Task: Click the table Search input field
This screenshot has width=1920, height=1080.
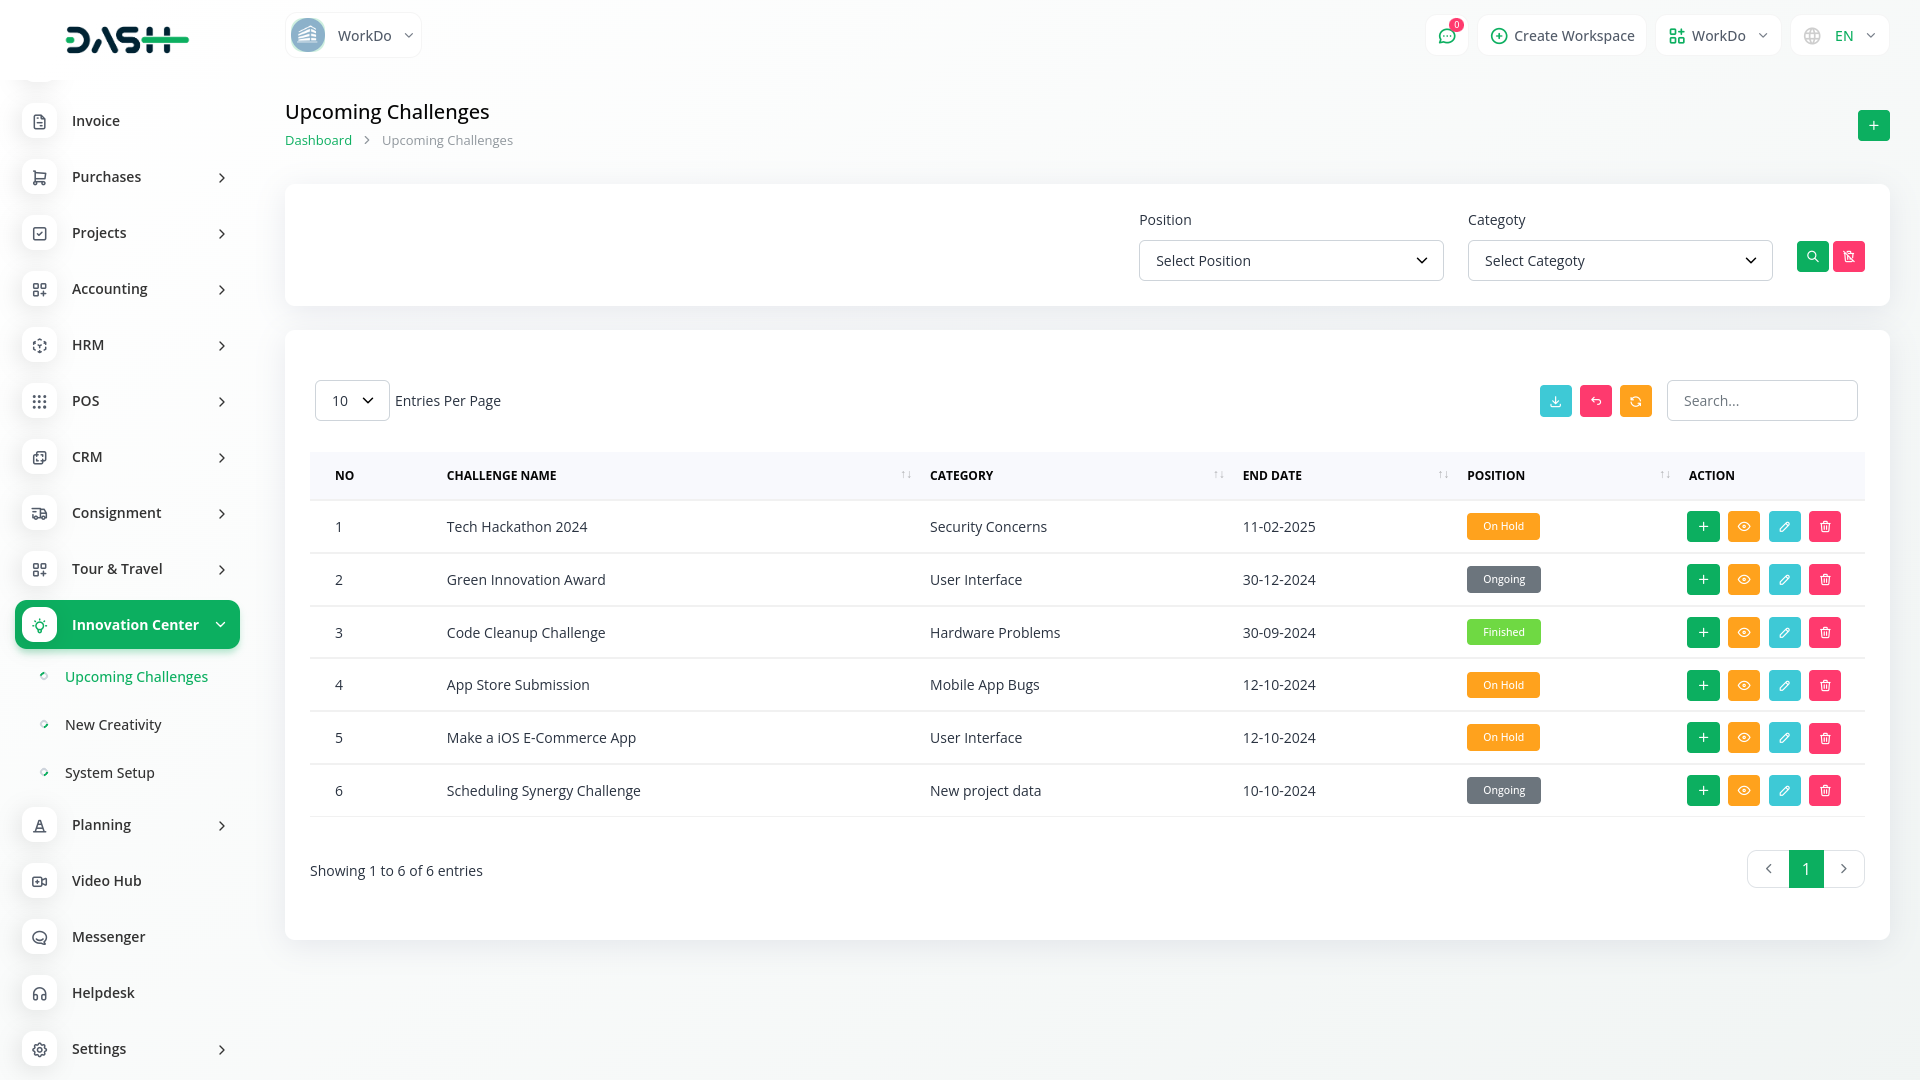Action: (1761, 401)
